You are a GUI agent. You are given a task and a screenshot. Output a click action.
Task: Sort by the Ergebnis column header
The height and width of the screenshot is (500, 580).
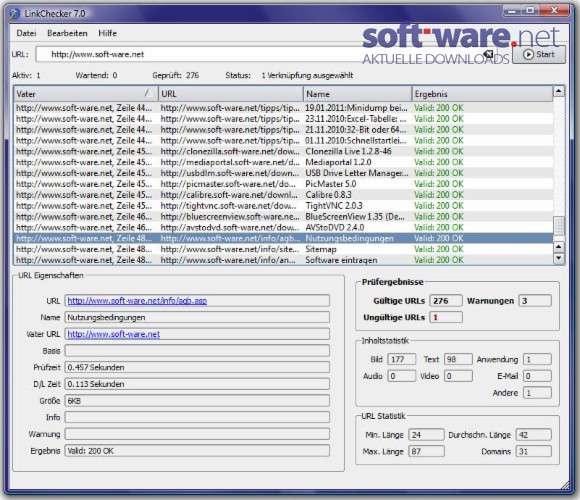point(482,94)
